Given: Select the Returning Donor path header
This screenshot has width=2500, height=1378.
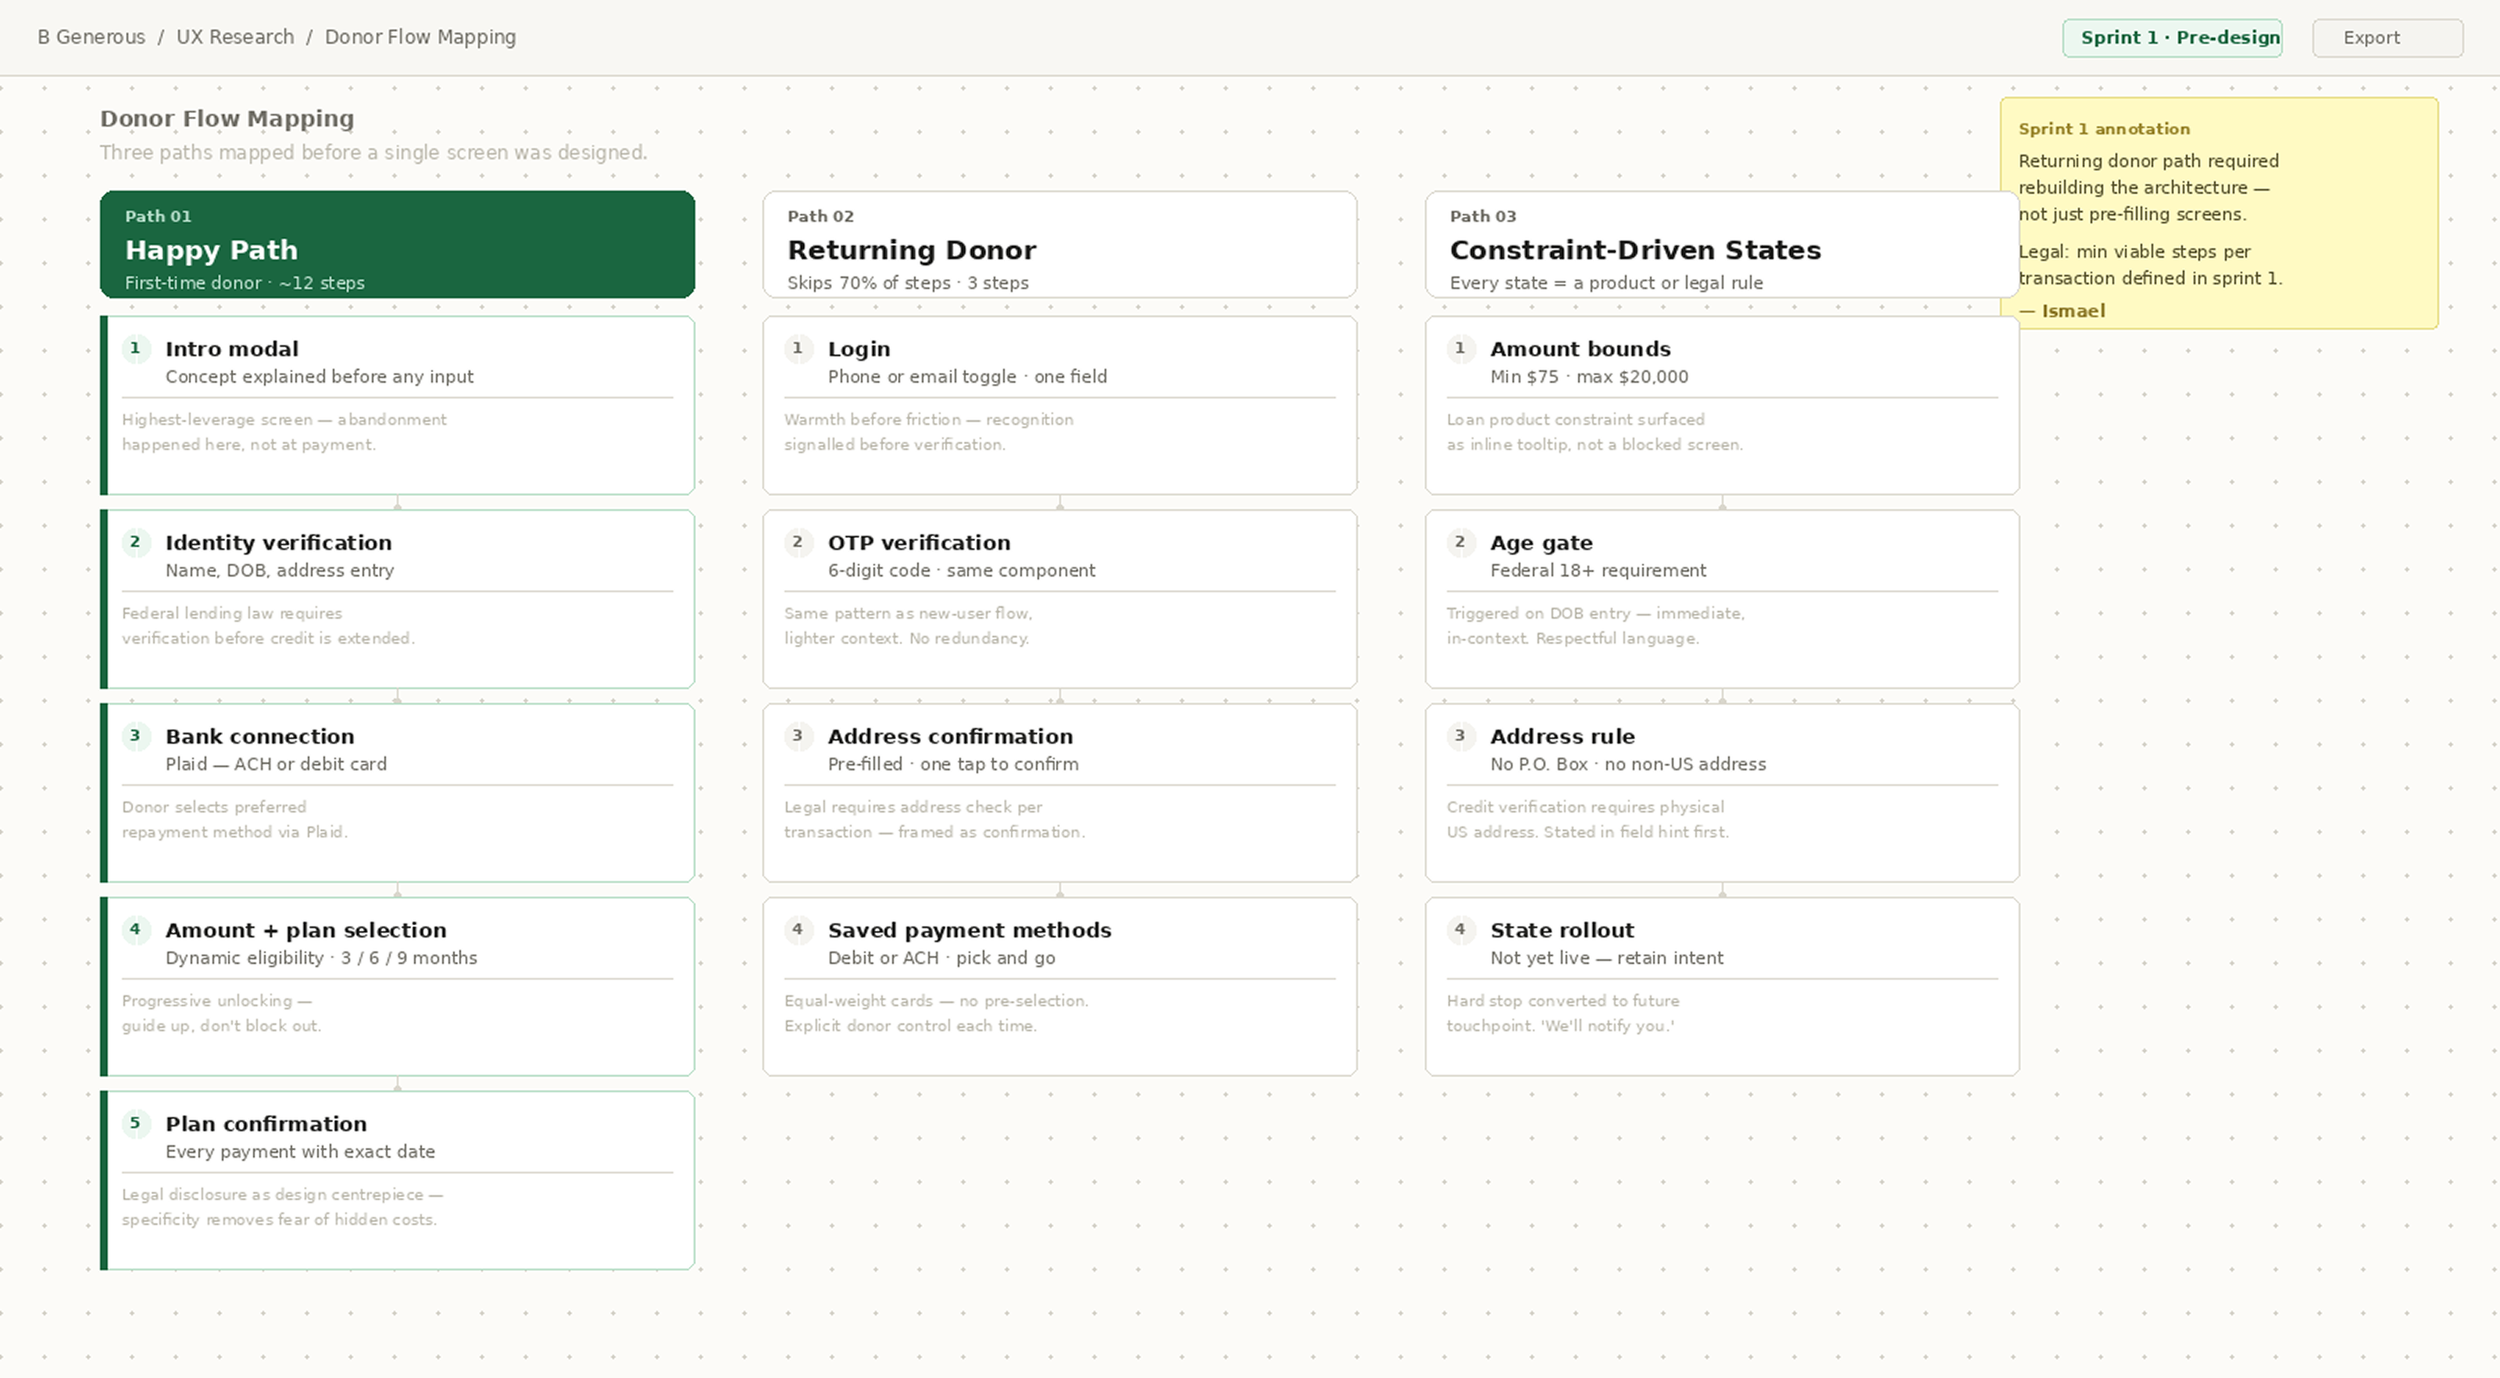Looking at the screenshot, I should point(1059,245).
